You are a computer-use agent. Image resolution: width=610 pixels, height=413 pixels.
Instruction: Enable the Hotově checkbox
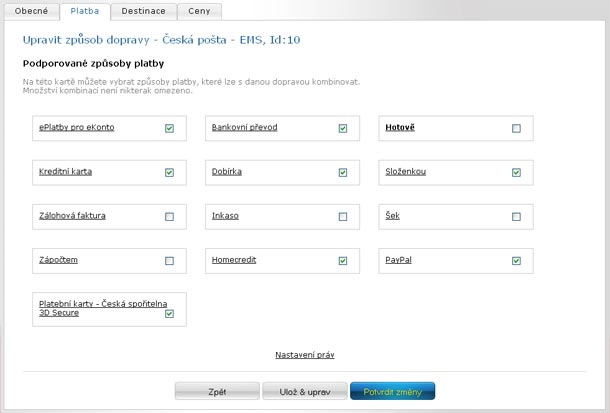516,128
